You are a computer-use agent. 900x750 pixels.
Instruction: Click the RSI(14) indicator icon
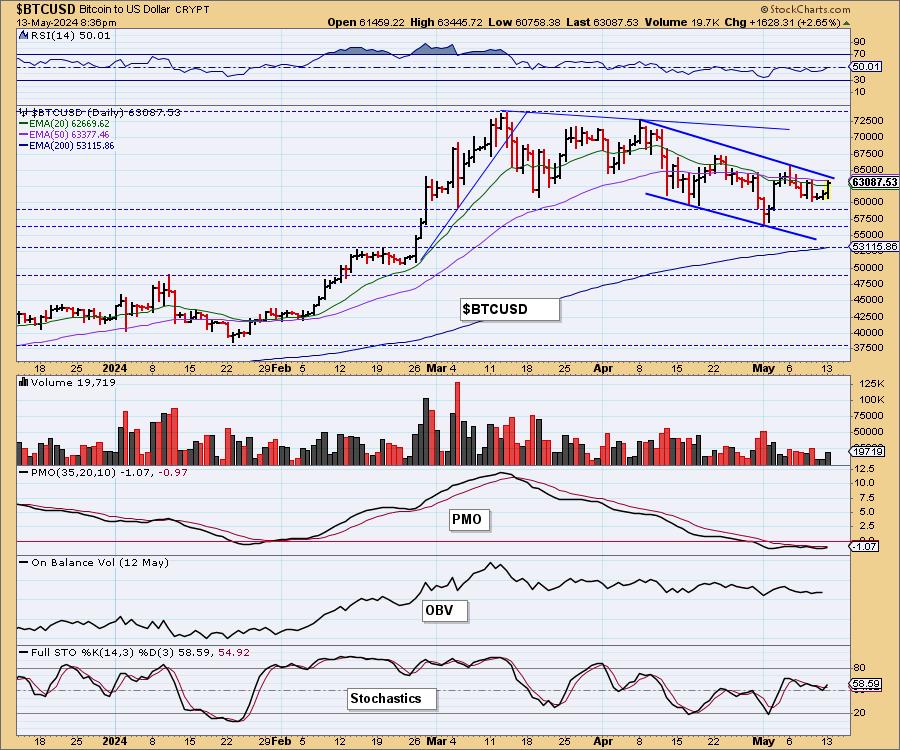pos(24,35)
